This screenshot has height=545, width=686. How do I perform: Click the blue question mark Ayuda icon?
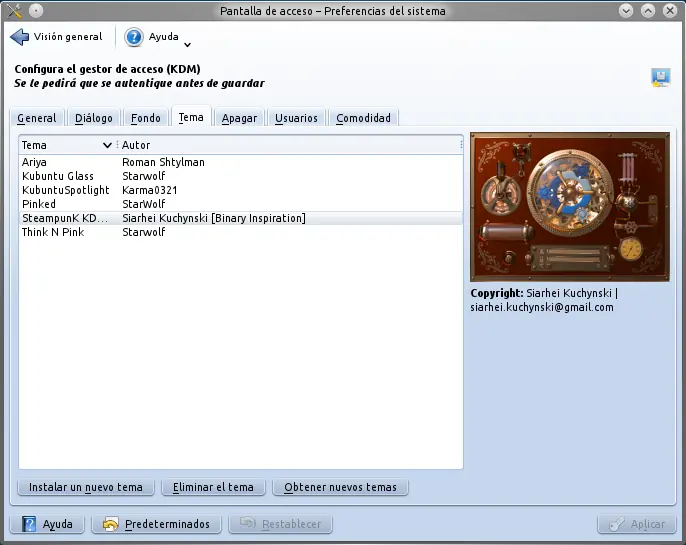click(x=133, y=37)
